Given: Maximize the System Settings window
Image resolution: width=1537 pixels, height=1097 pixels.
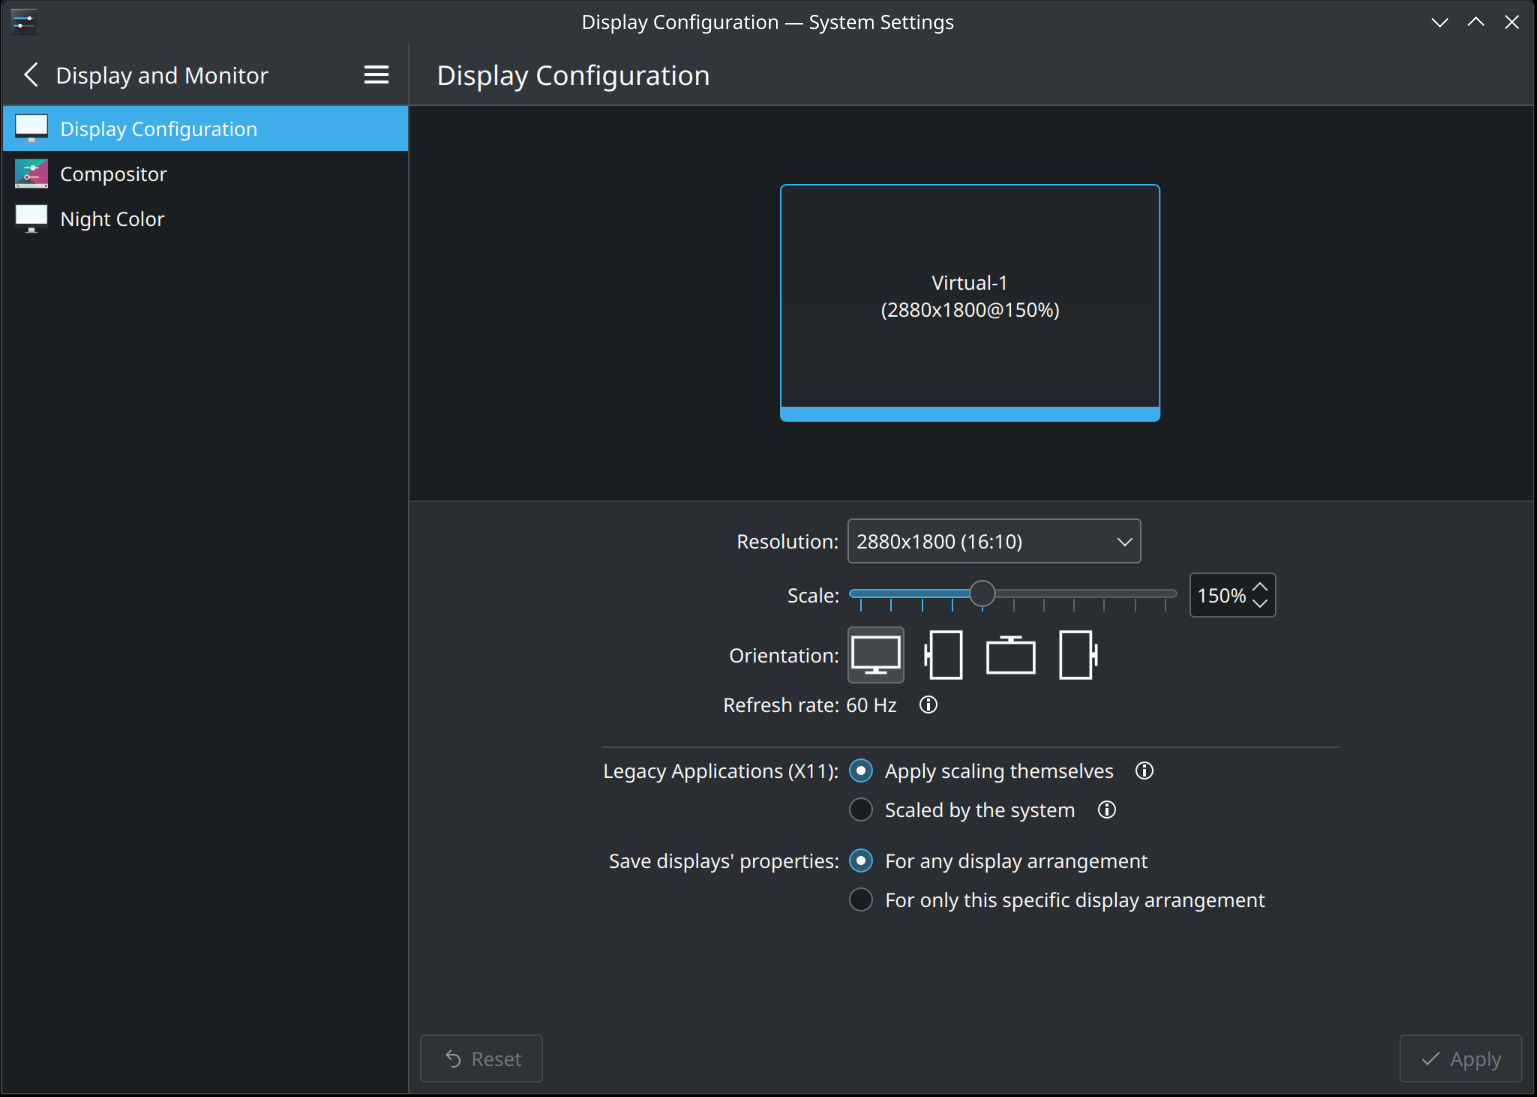Looking at the screenshot, I should coord(1475,22).
